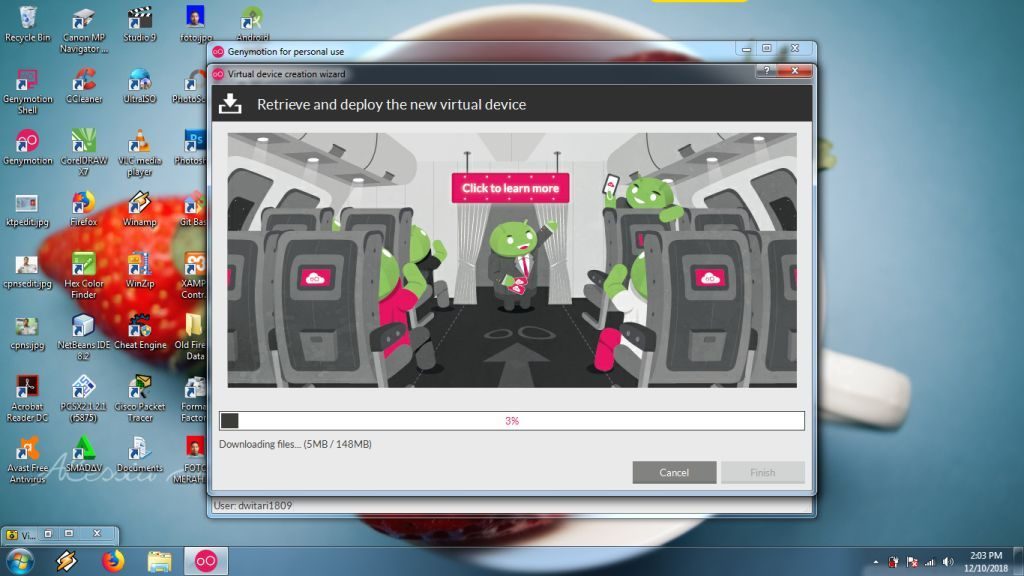1024x576 pixels.
Task: Launch CCleaner from the desktop
Action: point(84,86)
